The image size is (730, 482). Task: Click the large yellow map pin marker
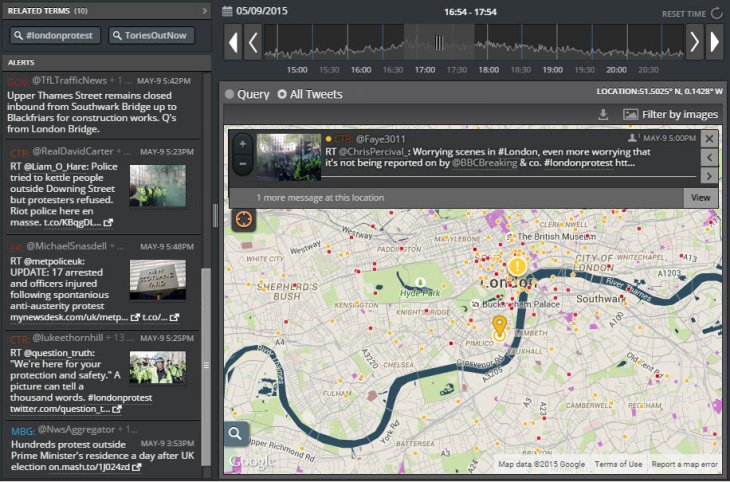(517, 267)
